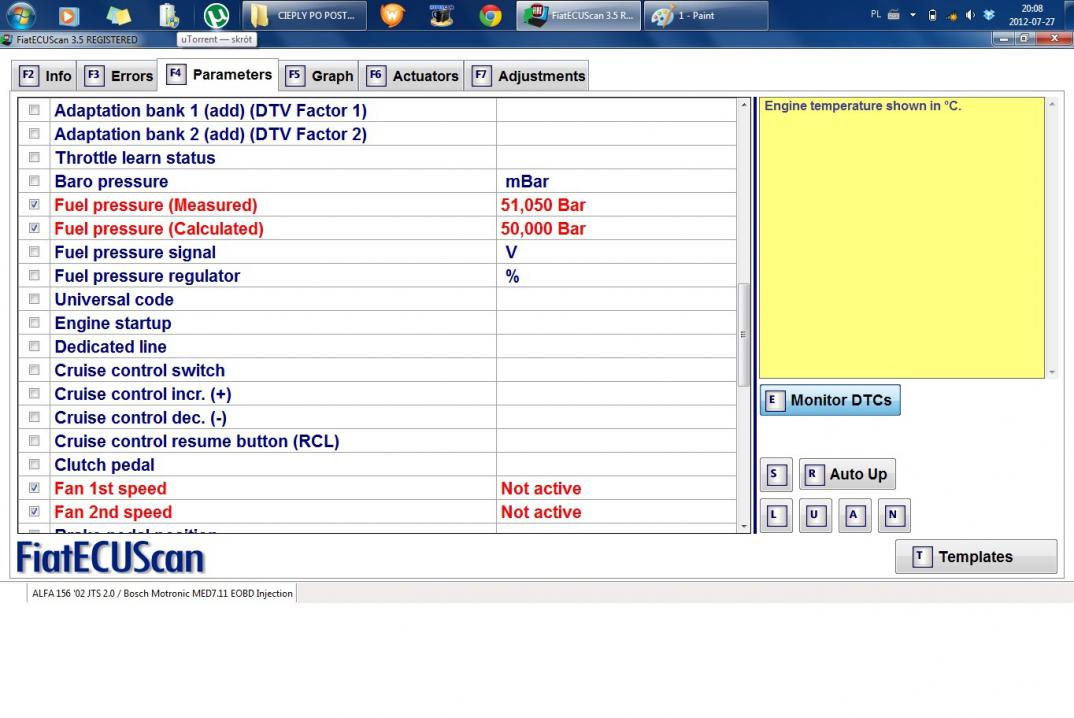Enable the Universal code checkbox
This screenshot has height=718, width=1074.
tap(34, 299)
